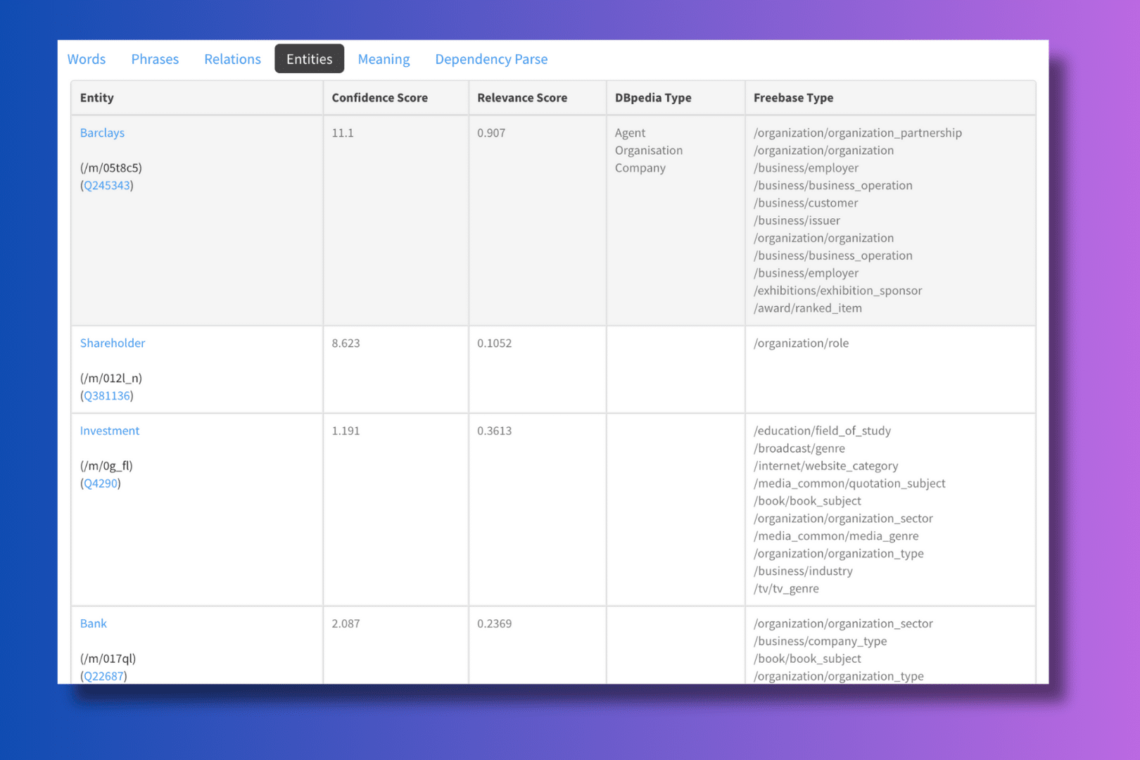Click /organization/role type text
This screenshot has width=1140, height=760.
click(x=800, y=343)
